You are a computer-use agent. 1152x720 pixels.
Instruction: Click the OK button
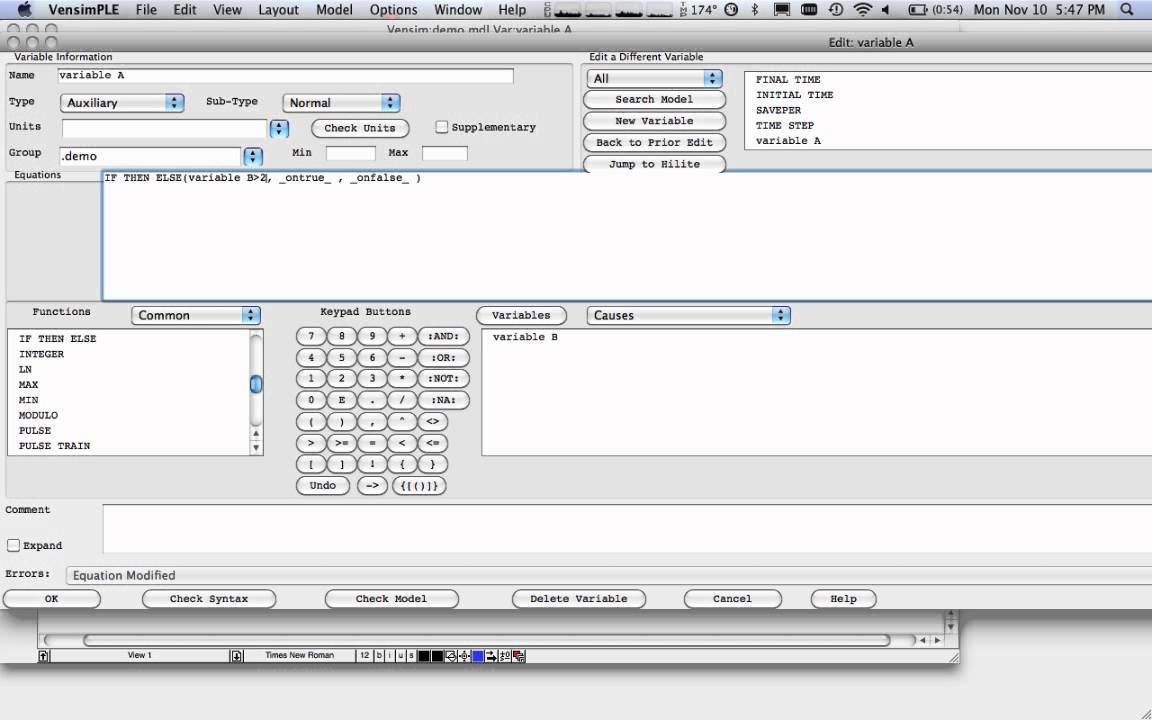click(x=51, y=599)
